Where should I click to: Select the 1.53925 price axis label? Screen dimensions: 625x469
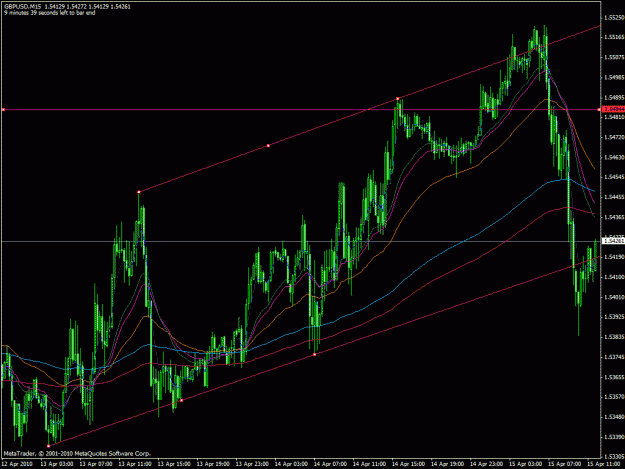tap(614, 317)
